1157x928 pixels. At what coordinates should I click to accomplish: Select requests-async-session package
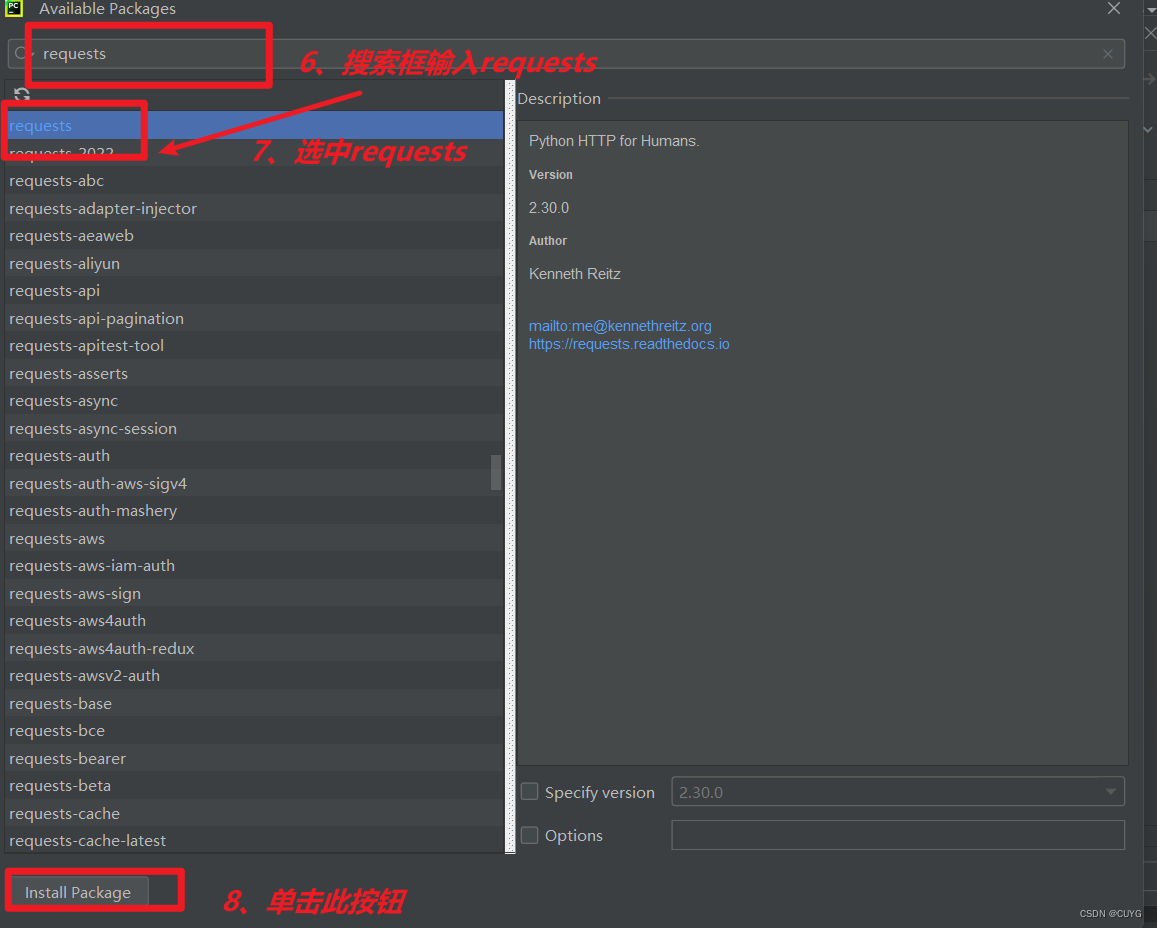pos(255,428)
